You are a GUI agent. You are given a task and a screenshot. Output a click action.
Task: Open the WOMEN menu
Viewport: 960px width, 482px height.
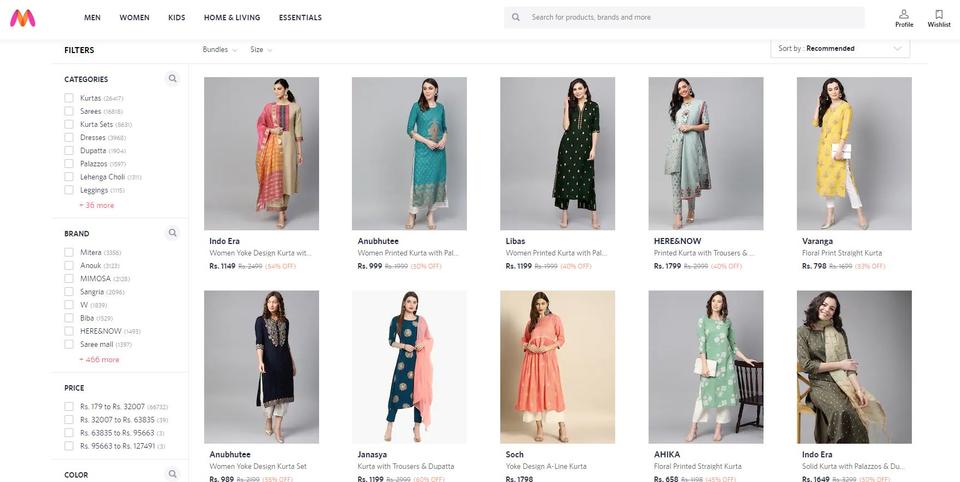click(x=134, y=17)
